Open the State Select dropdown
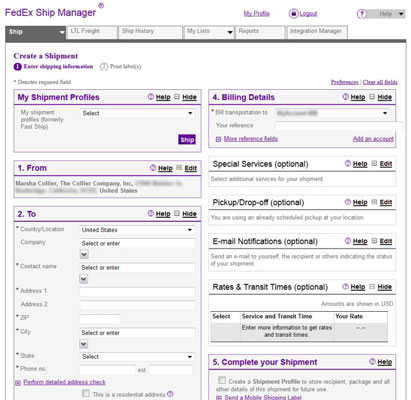The width and height of the screenshot is (411, 400). pos(137,357)
